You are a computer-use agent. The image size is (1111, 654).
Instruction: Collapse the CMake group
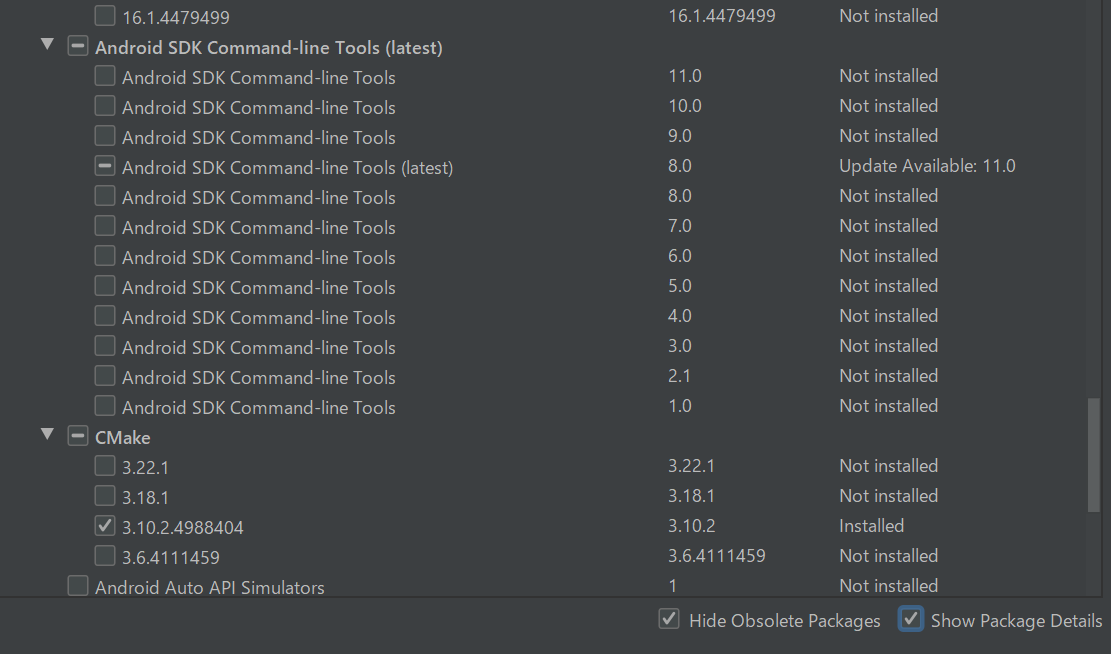pos(47,434)
